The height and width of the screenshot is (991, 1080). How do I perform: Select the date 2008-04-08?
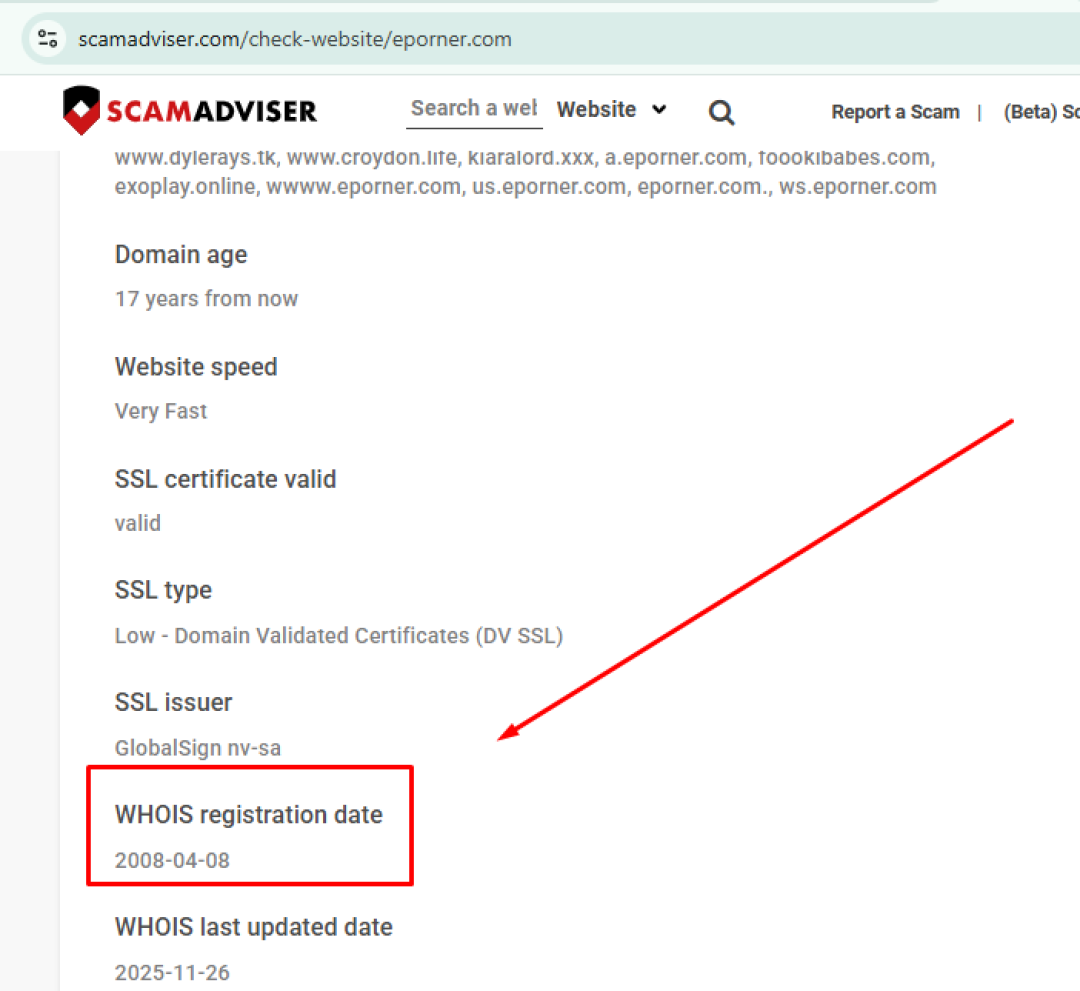(172, 860)
